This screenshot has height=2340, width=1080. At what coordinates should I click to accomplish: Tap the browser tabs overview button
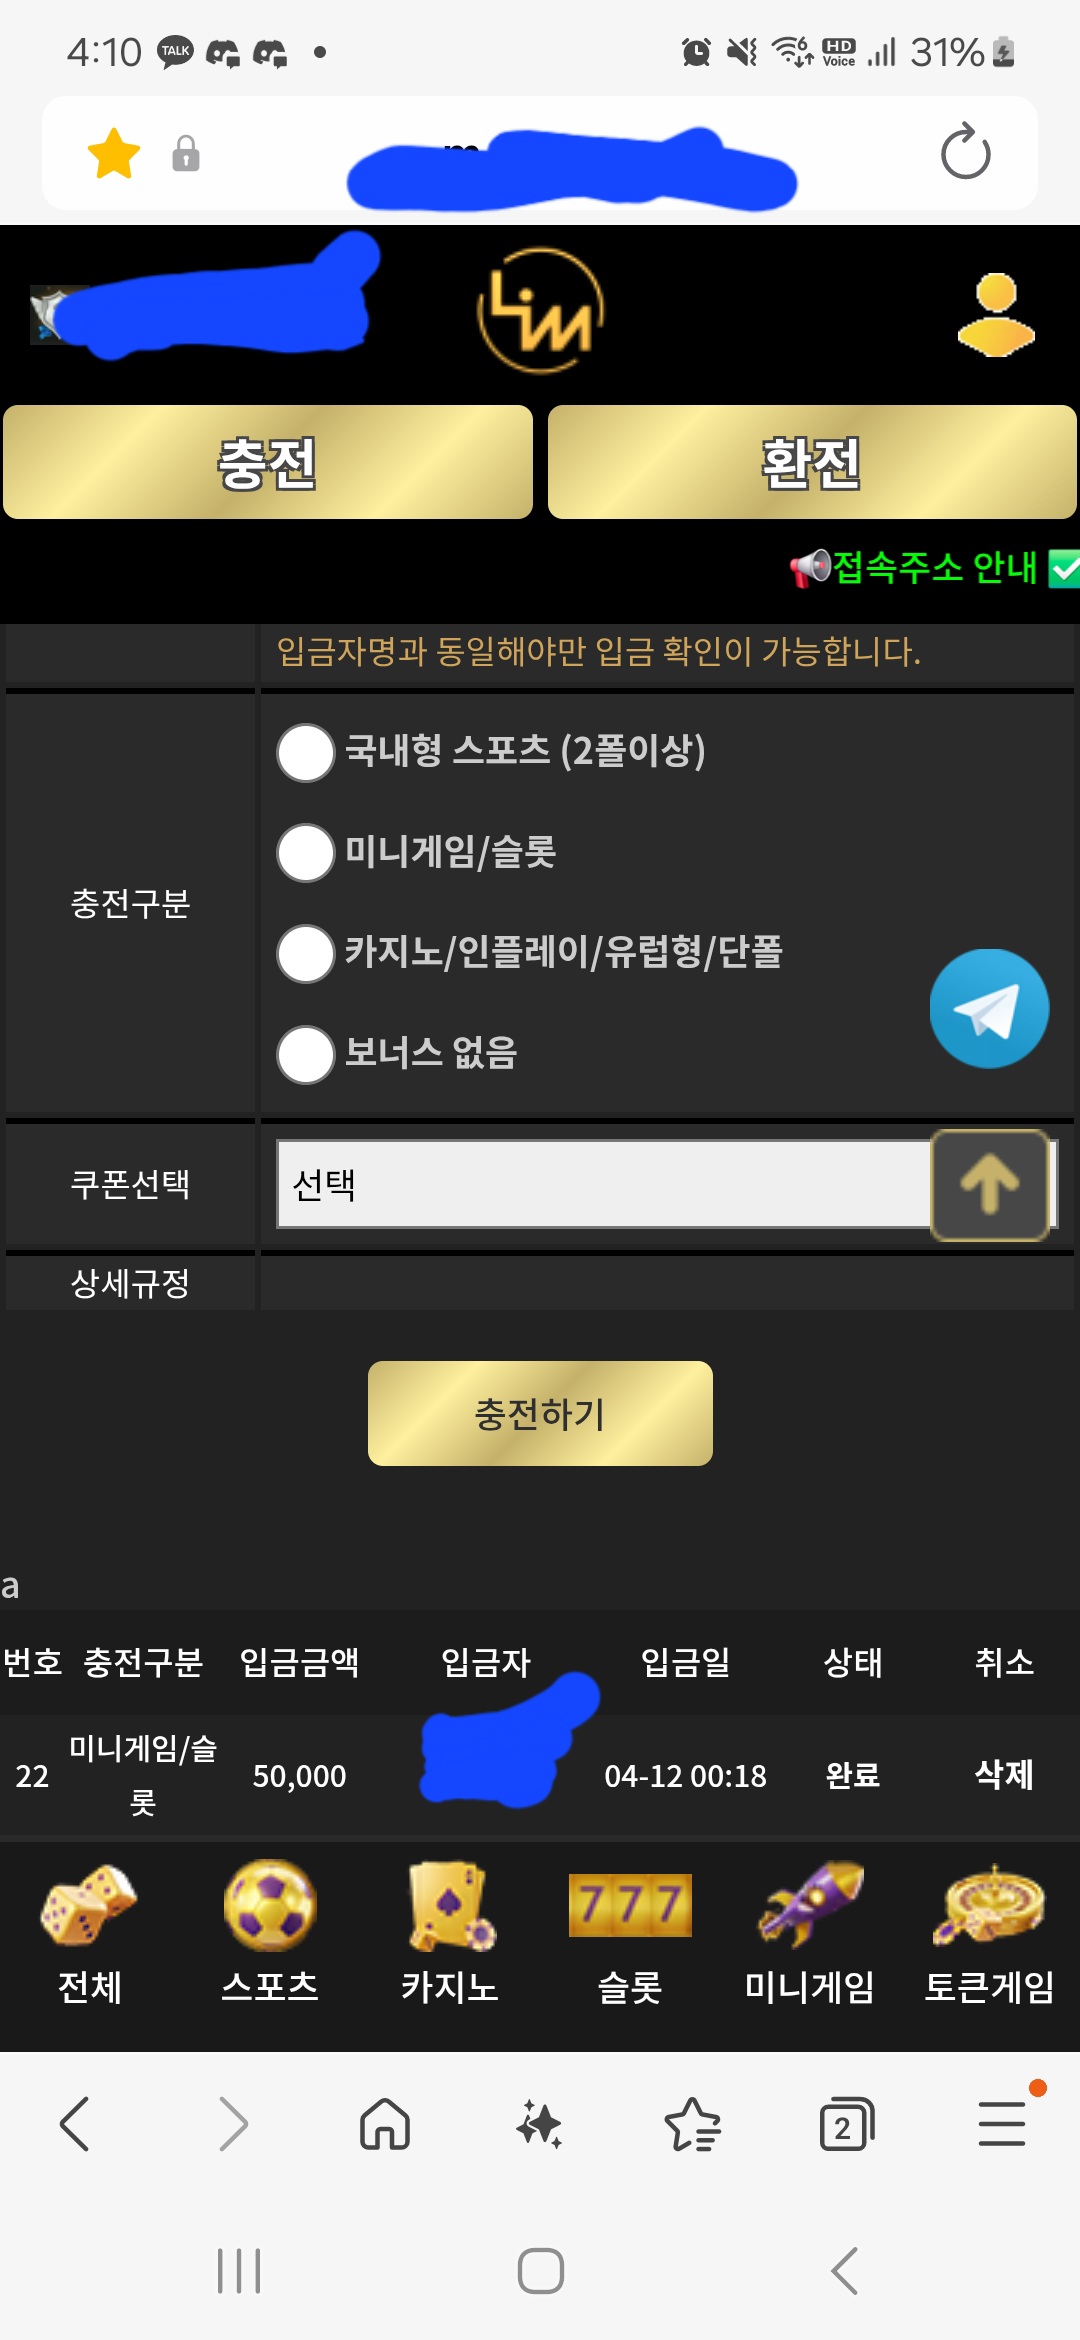pyautogui.click(x=845, y=2123)
